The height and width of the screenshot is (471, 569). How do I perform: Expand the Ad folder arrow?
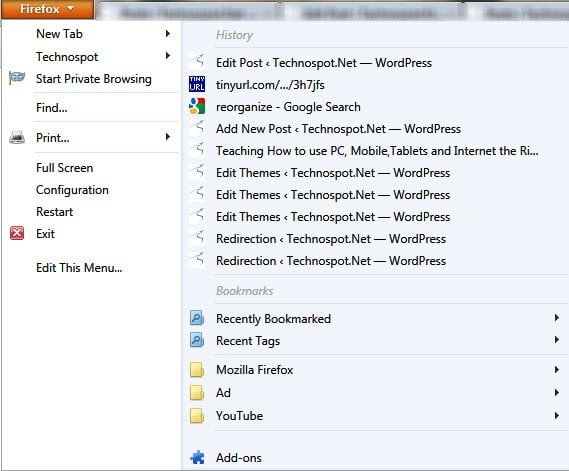[x=557, y=393]
